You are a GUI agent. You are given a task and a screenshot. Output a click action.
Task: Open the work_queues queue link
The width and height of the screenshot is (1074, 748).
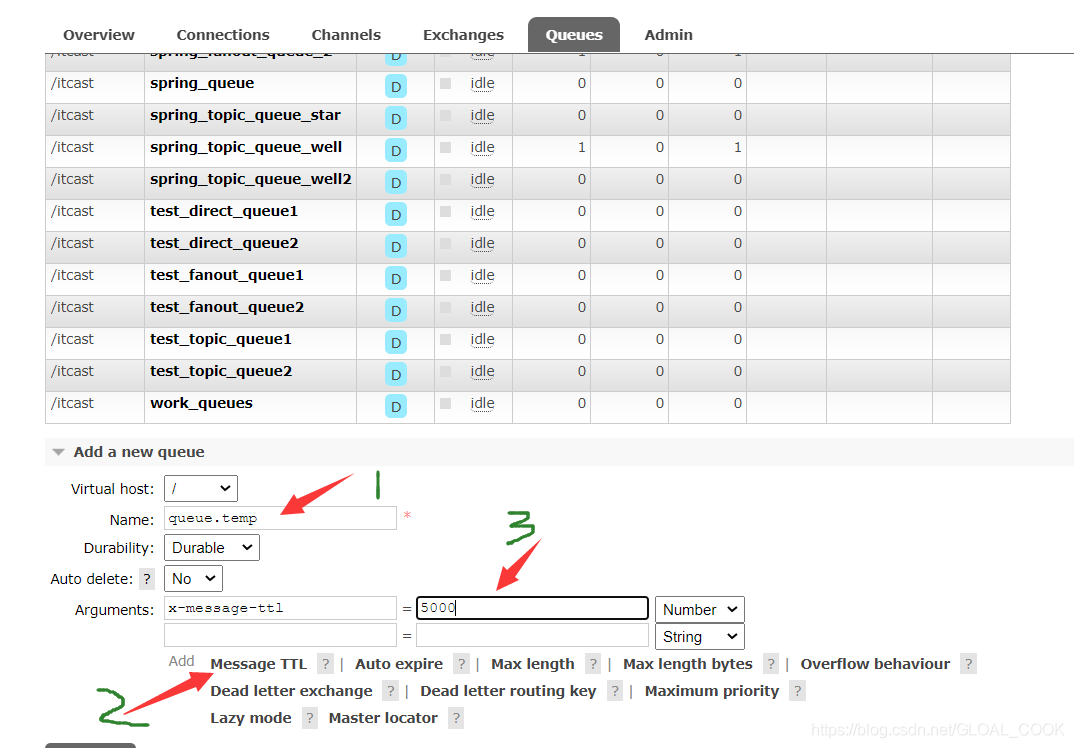tap(201, 403)
